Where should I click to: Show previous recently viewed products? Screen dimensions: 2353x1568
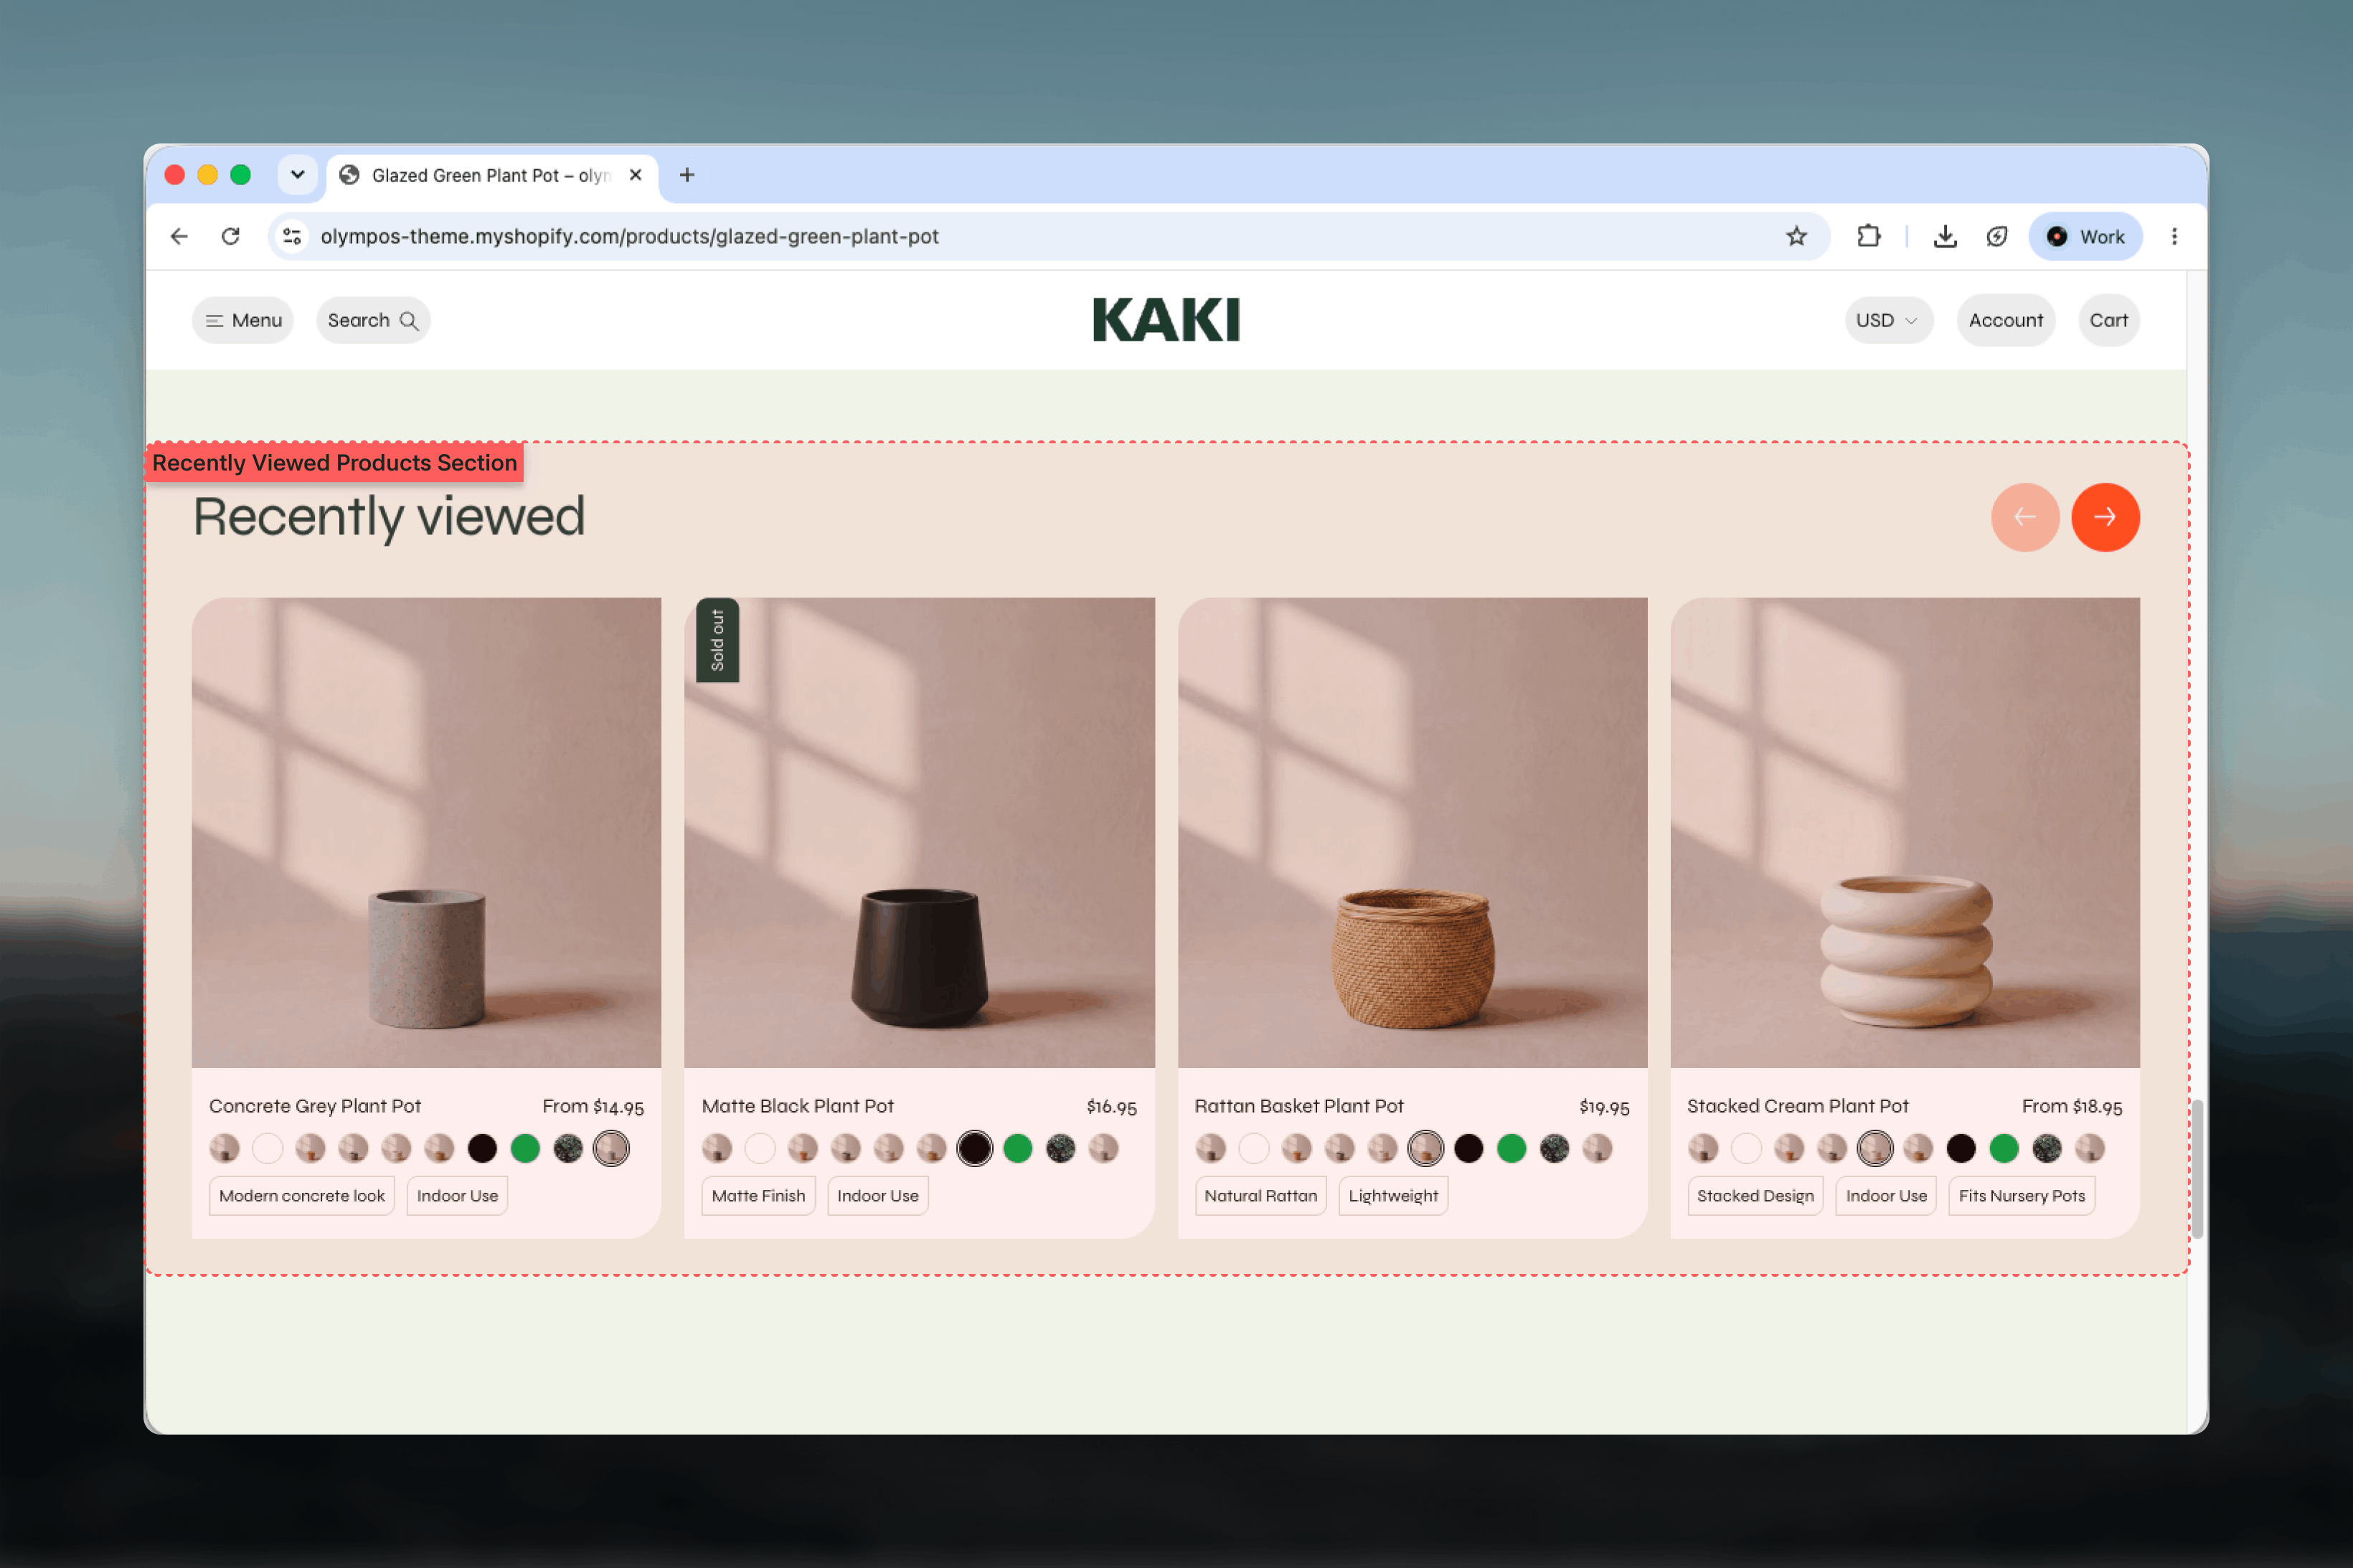(x=2025, y=517)
